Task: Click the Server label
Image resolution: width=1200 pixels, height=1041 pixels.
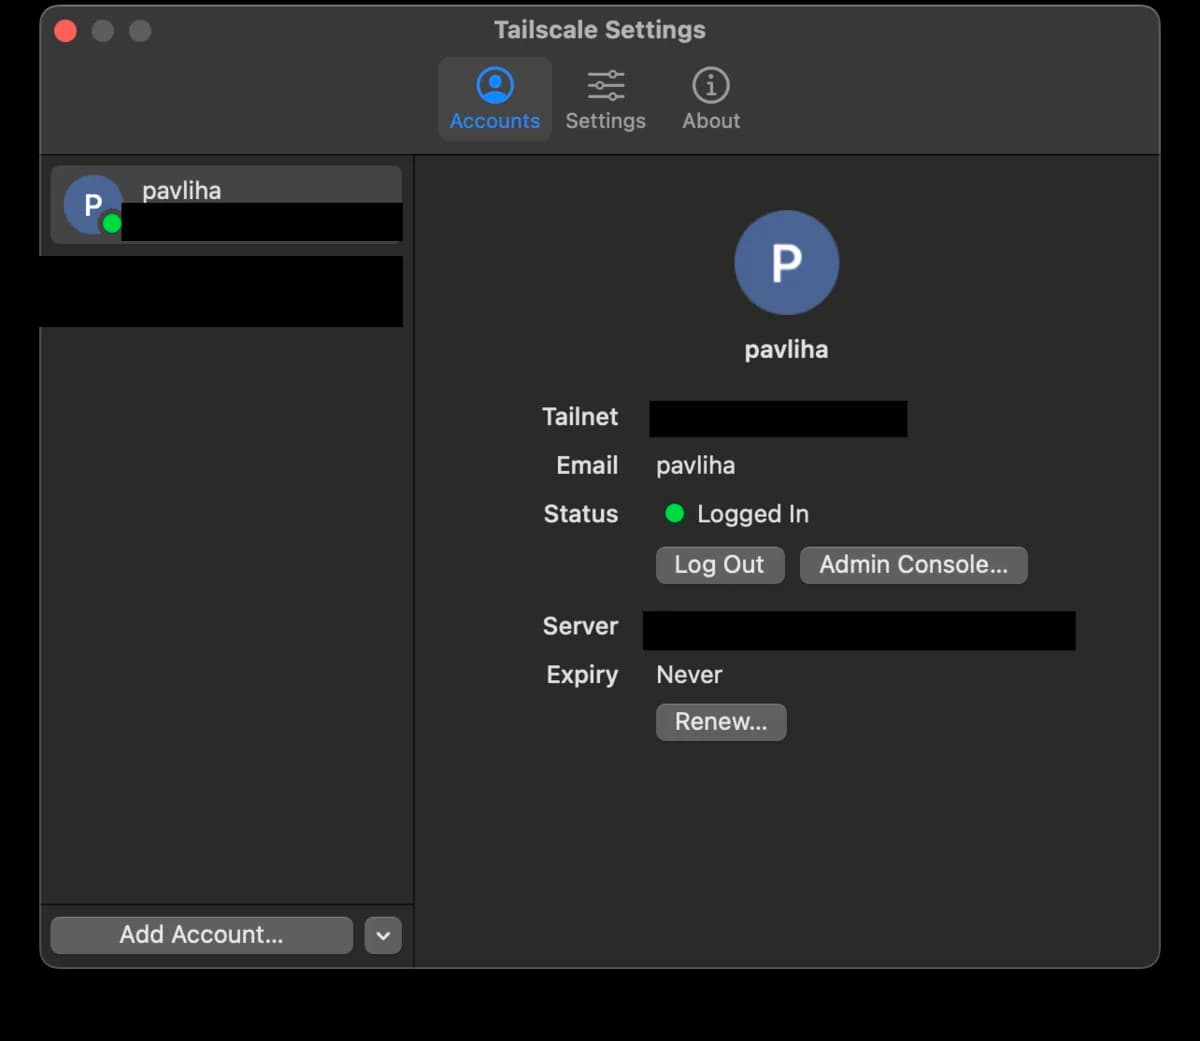Action: coord(580,626)
